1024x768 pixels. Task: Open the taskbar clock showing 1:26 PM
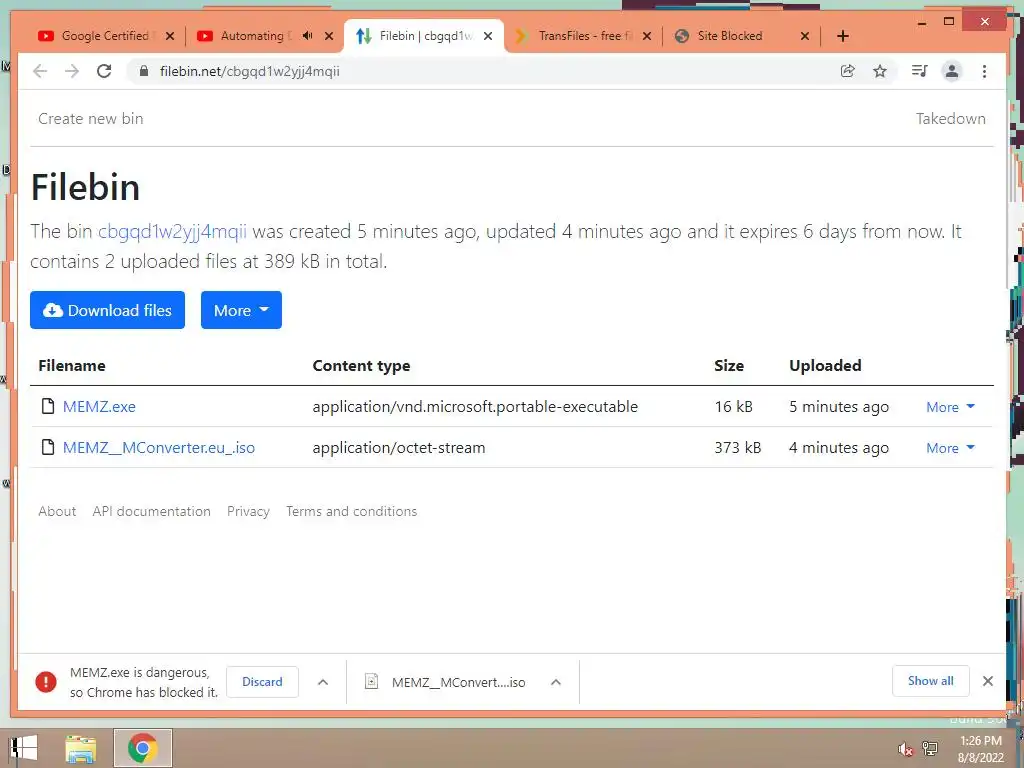[x=981, y=749]
